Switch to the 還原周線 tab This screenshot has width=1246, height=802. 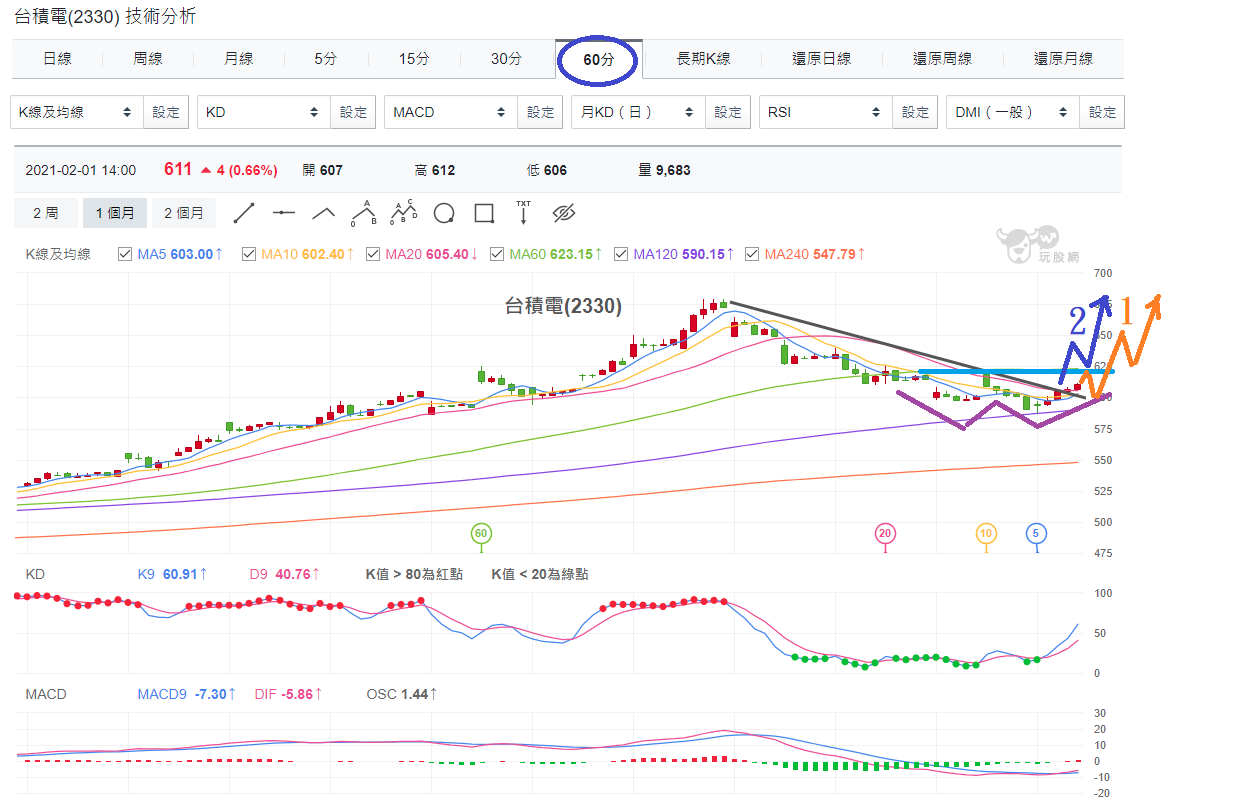942,59
